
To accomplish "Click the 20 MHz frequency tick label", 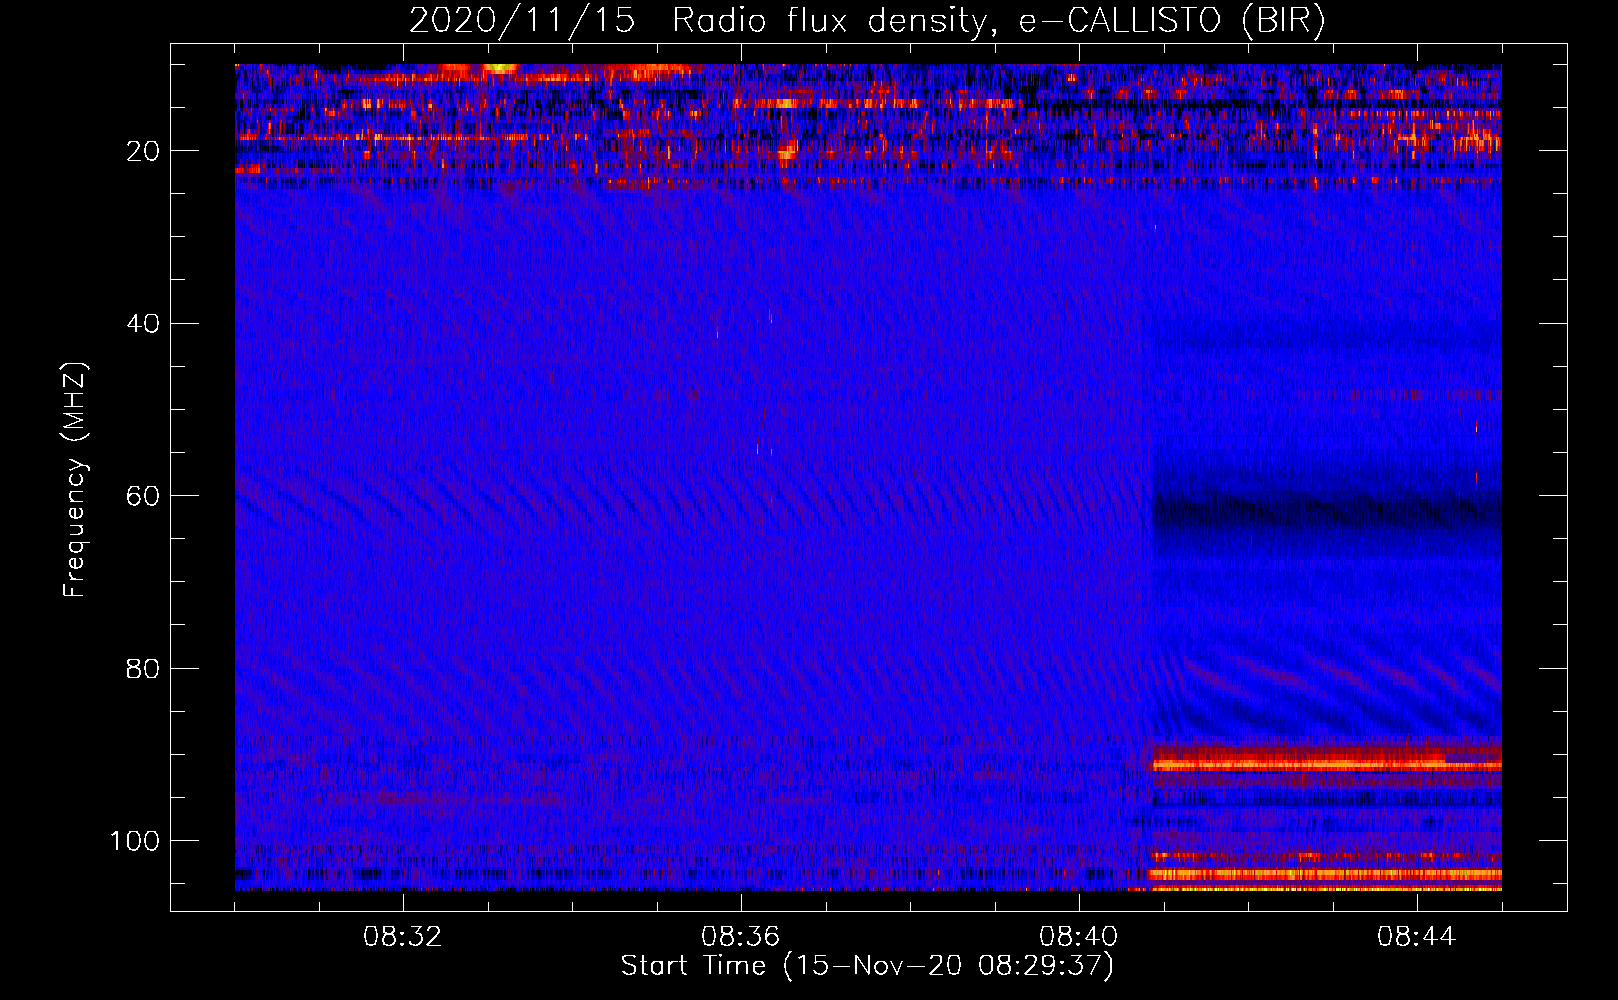I will click(x=144, y=151).
